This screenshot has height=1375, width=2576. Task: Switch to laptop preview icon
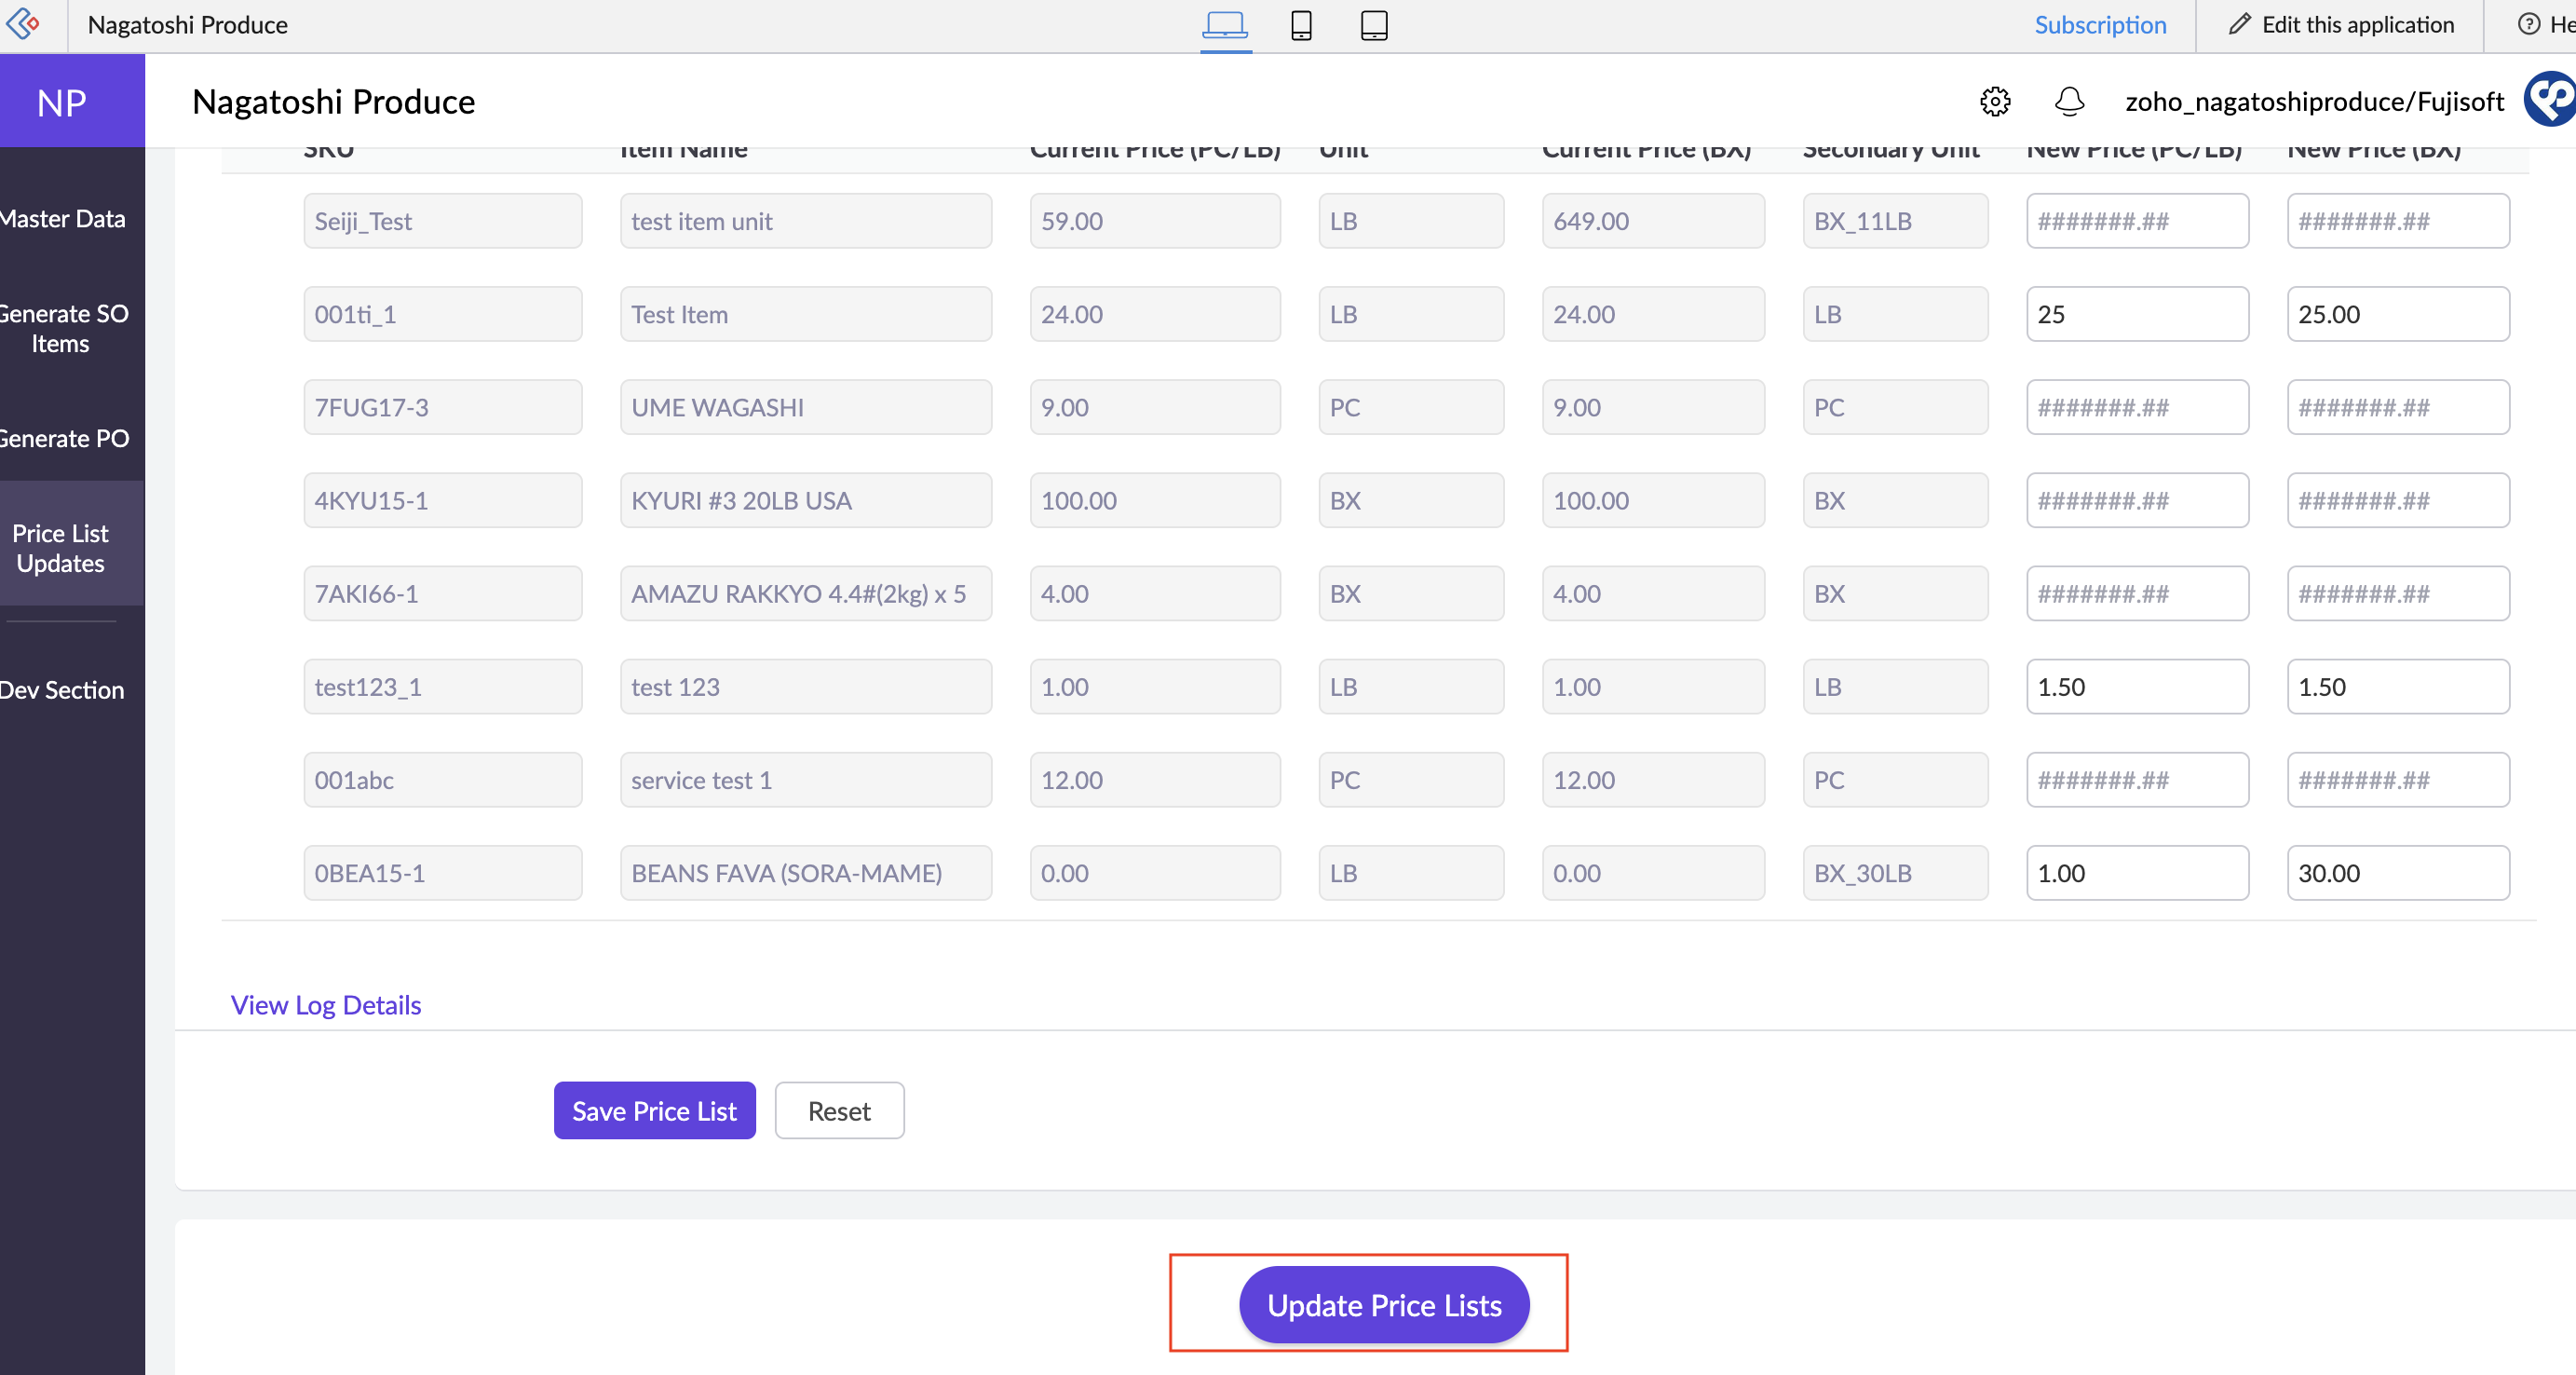point(1224,24)
